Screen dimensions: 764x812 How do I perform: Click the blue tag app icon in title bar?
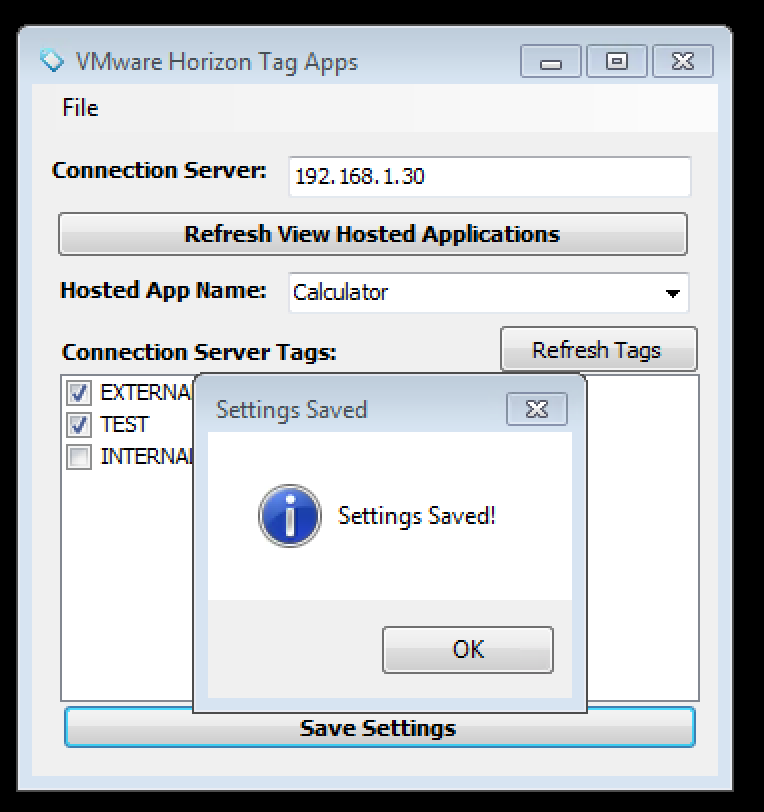point(51,61)
